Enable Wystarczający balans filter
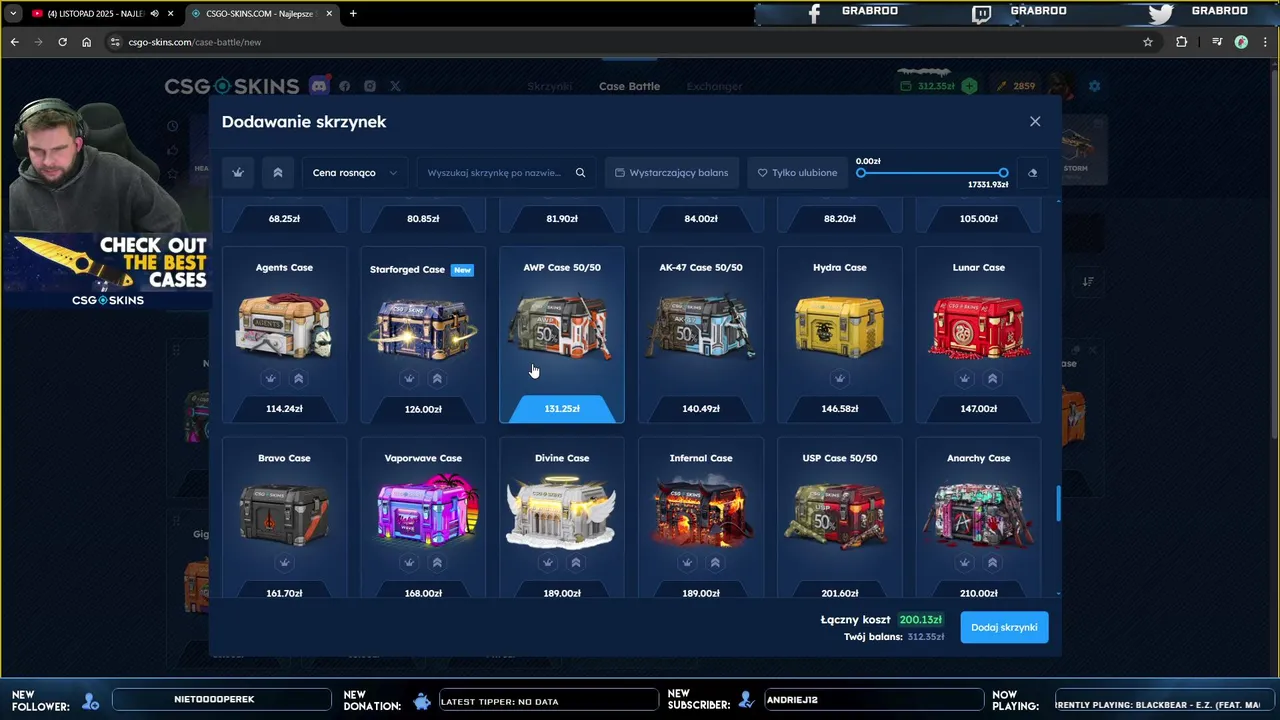This screenshot has height=720, width=1280. coord(672,173)
